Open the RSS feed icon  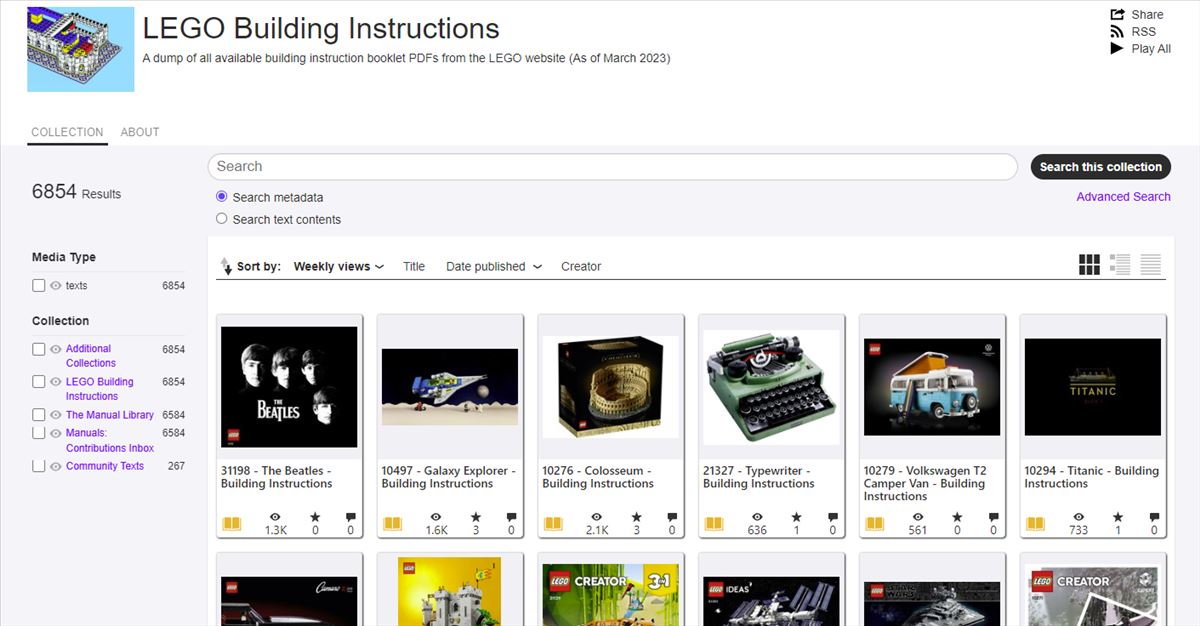click(x=1117, y=31)
